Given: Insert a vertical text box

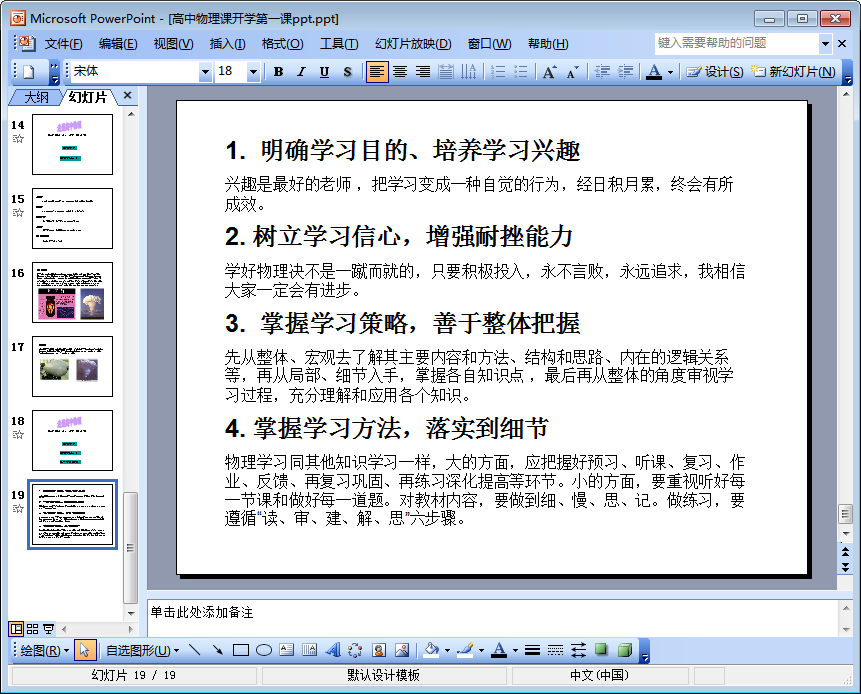Looking at the screenshot, I should [310, 651].
